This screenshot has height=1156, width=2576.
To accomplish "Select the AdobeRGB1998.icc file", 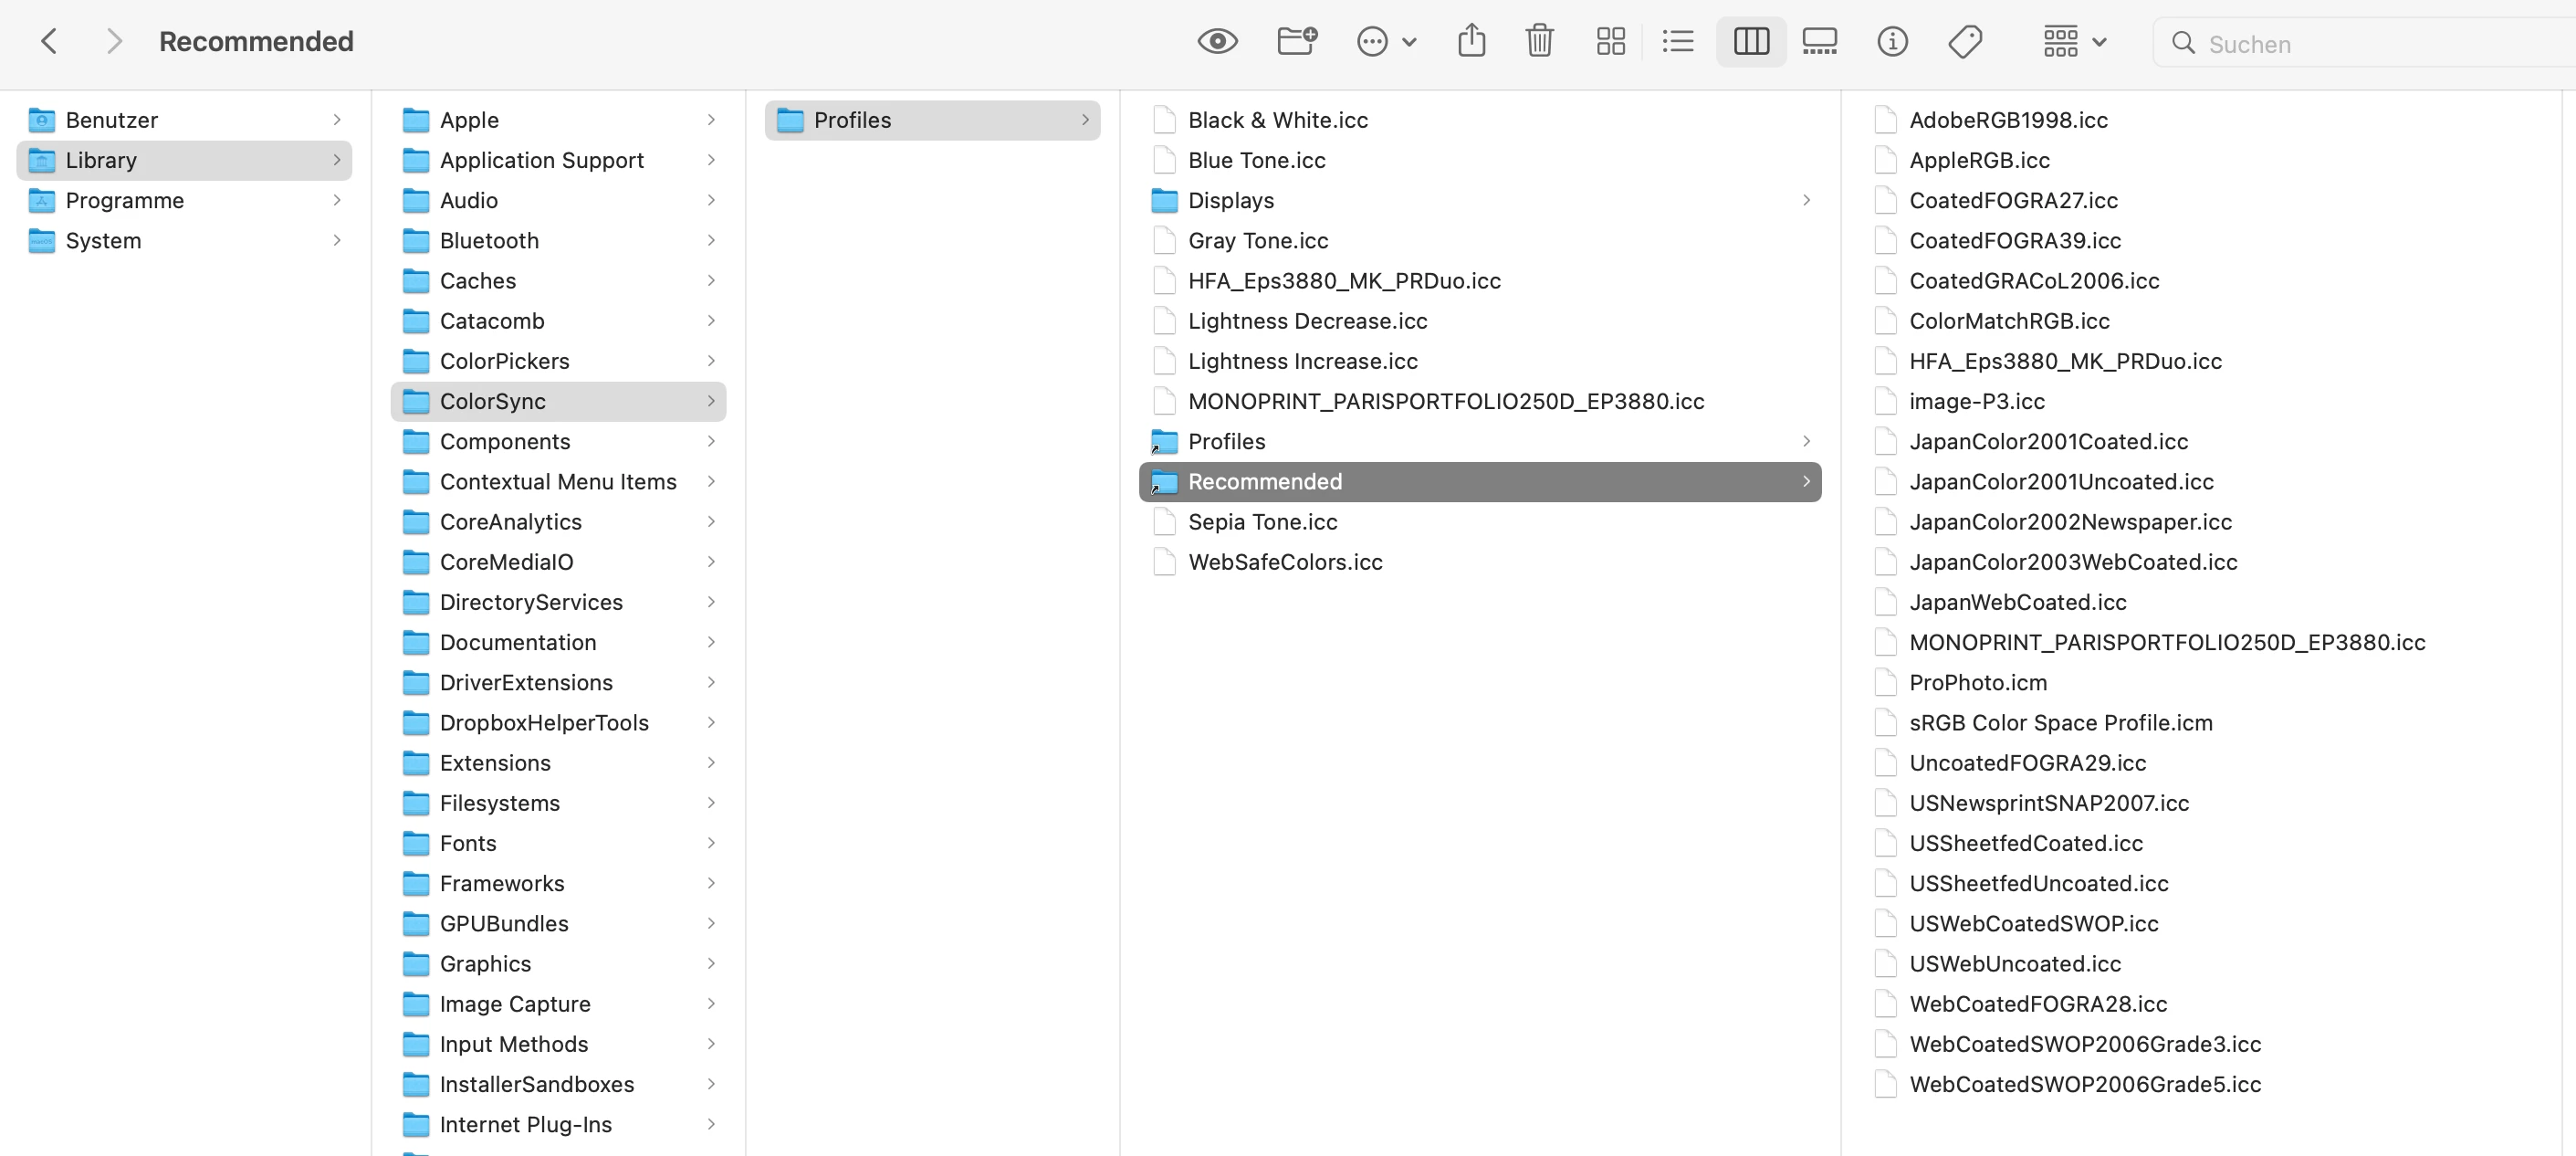I will click(x=2008, y=121).
